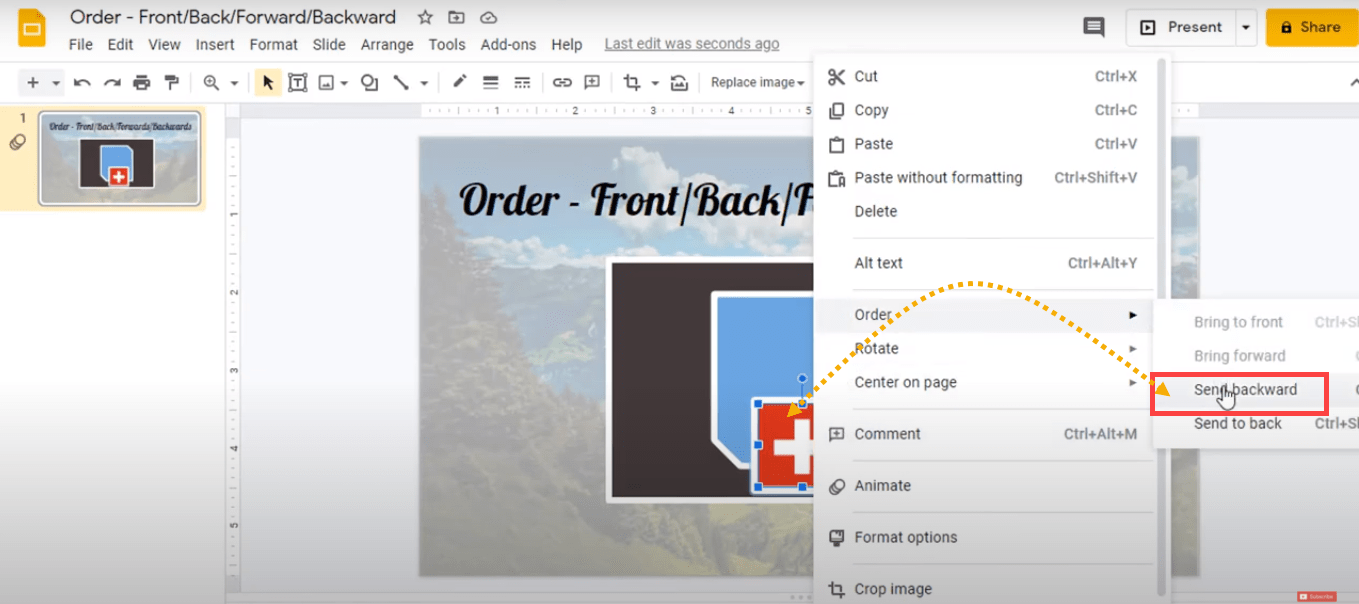Click the yellow Share button
The width and height of the screenshot is (1359, 604).
[1312, 28]
